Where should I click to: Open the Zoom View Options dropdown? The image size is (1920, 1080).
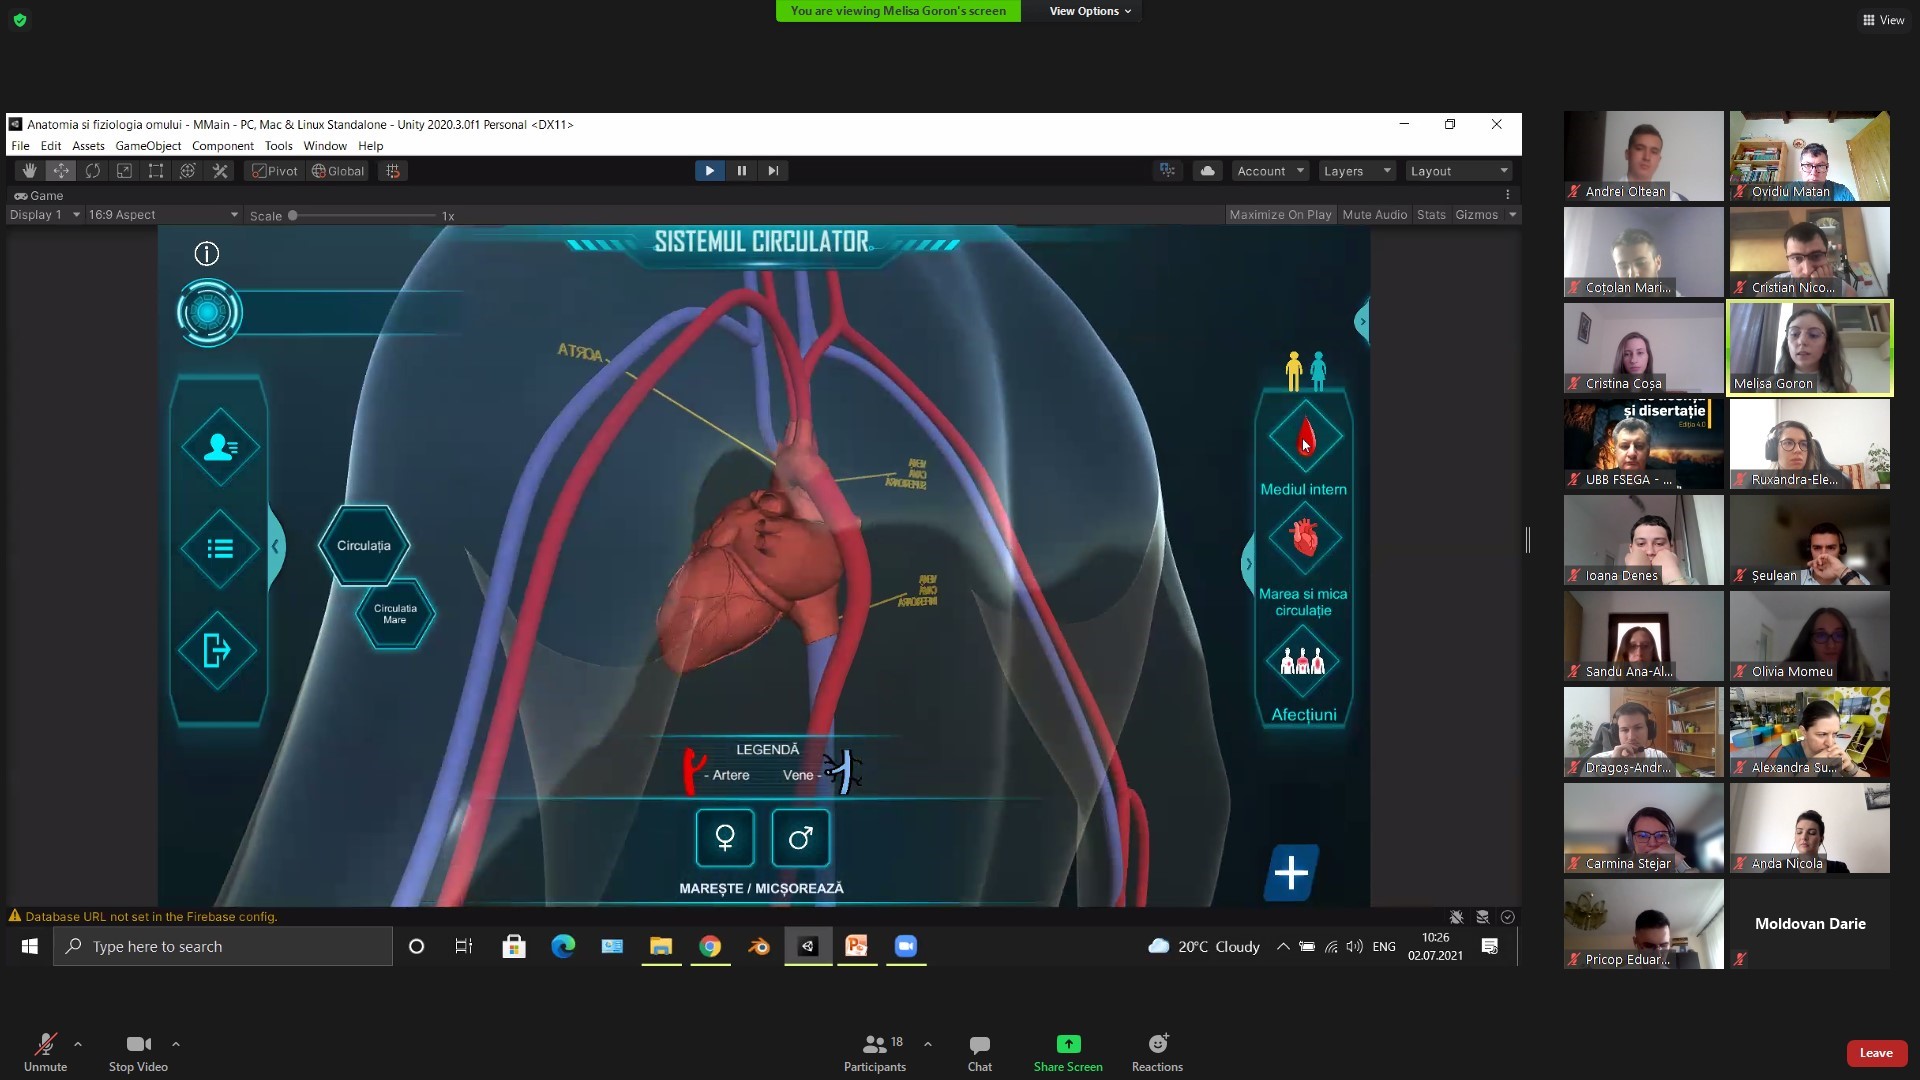(x=1089, y=11)
